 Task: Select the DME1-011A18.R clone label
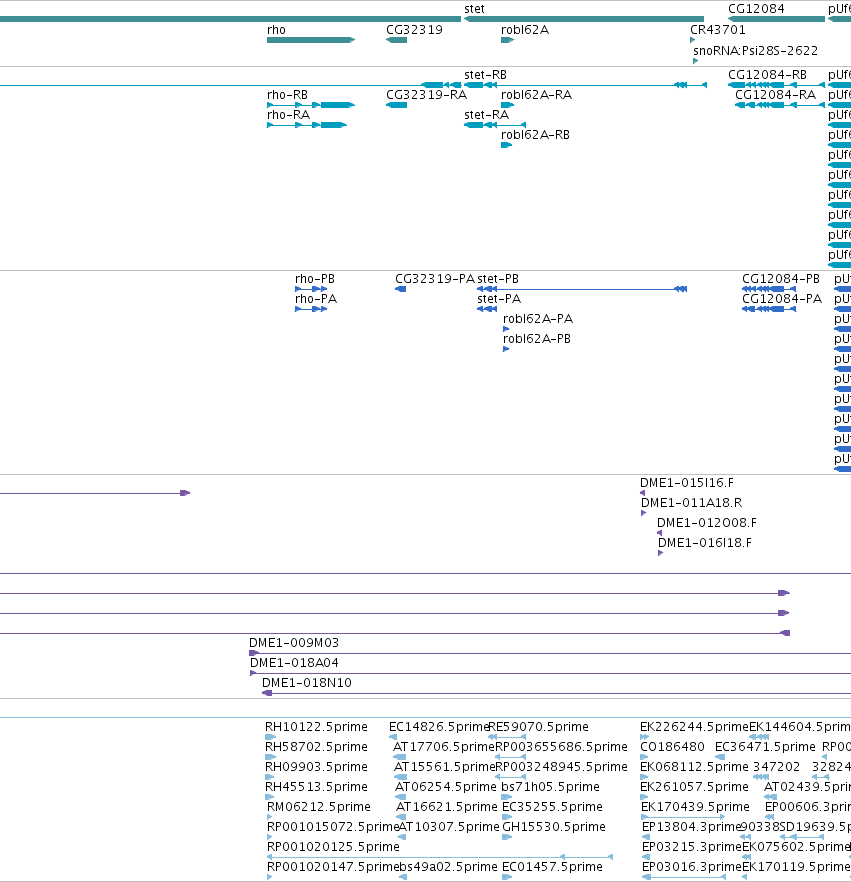pyautogui.click(x=691, y=503)
